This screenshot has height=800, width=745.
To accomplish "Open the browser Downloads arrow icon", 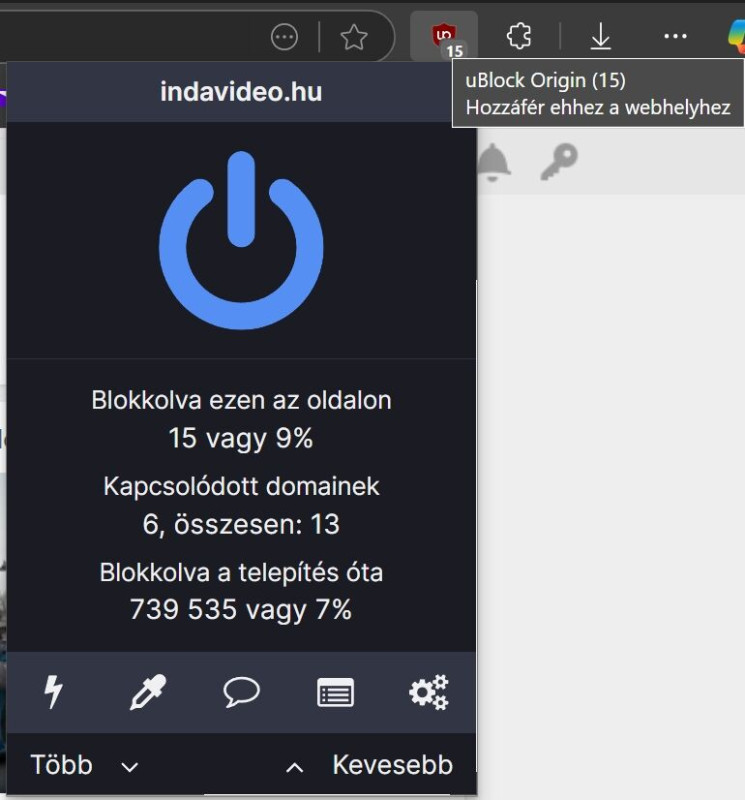I will [601, 37].
